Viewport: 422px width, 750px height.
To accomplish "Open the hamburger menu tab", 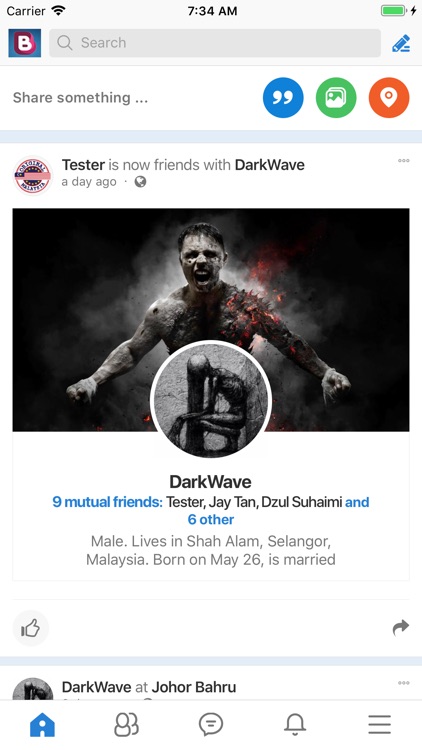I will (379, 725).
